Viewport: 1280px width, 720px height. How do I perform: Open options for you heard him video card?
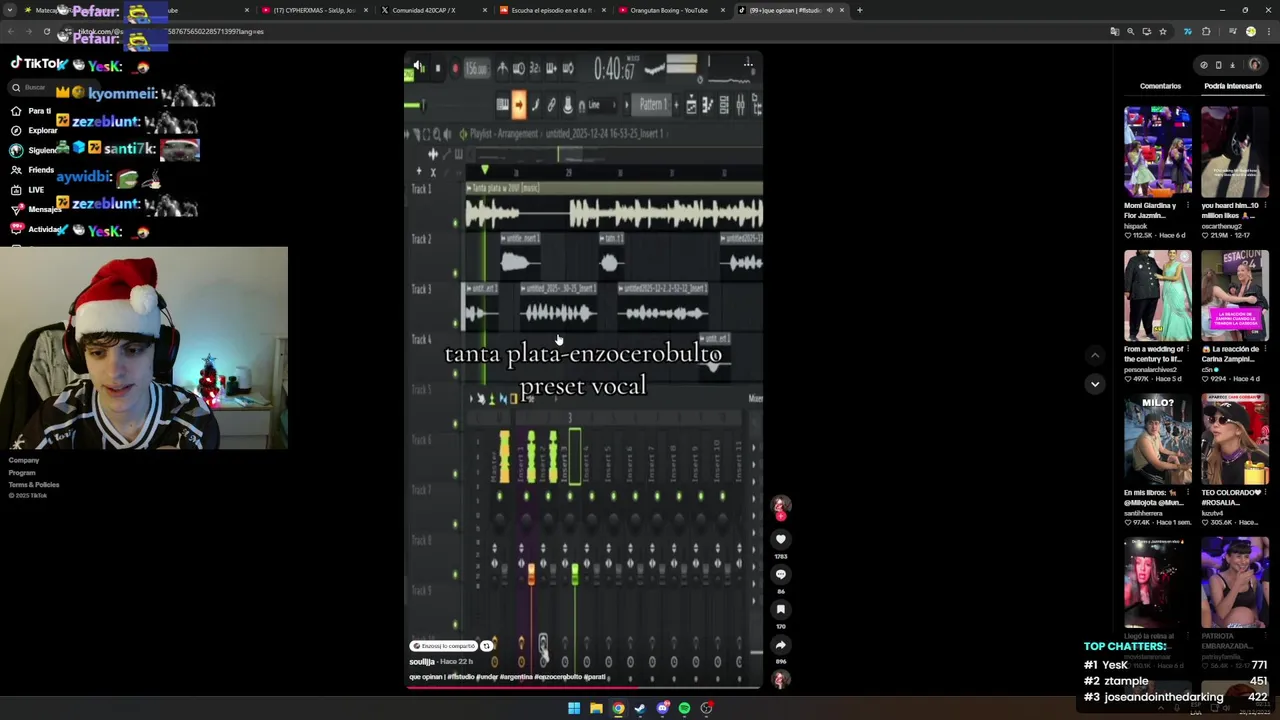pos(1265,206)
